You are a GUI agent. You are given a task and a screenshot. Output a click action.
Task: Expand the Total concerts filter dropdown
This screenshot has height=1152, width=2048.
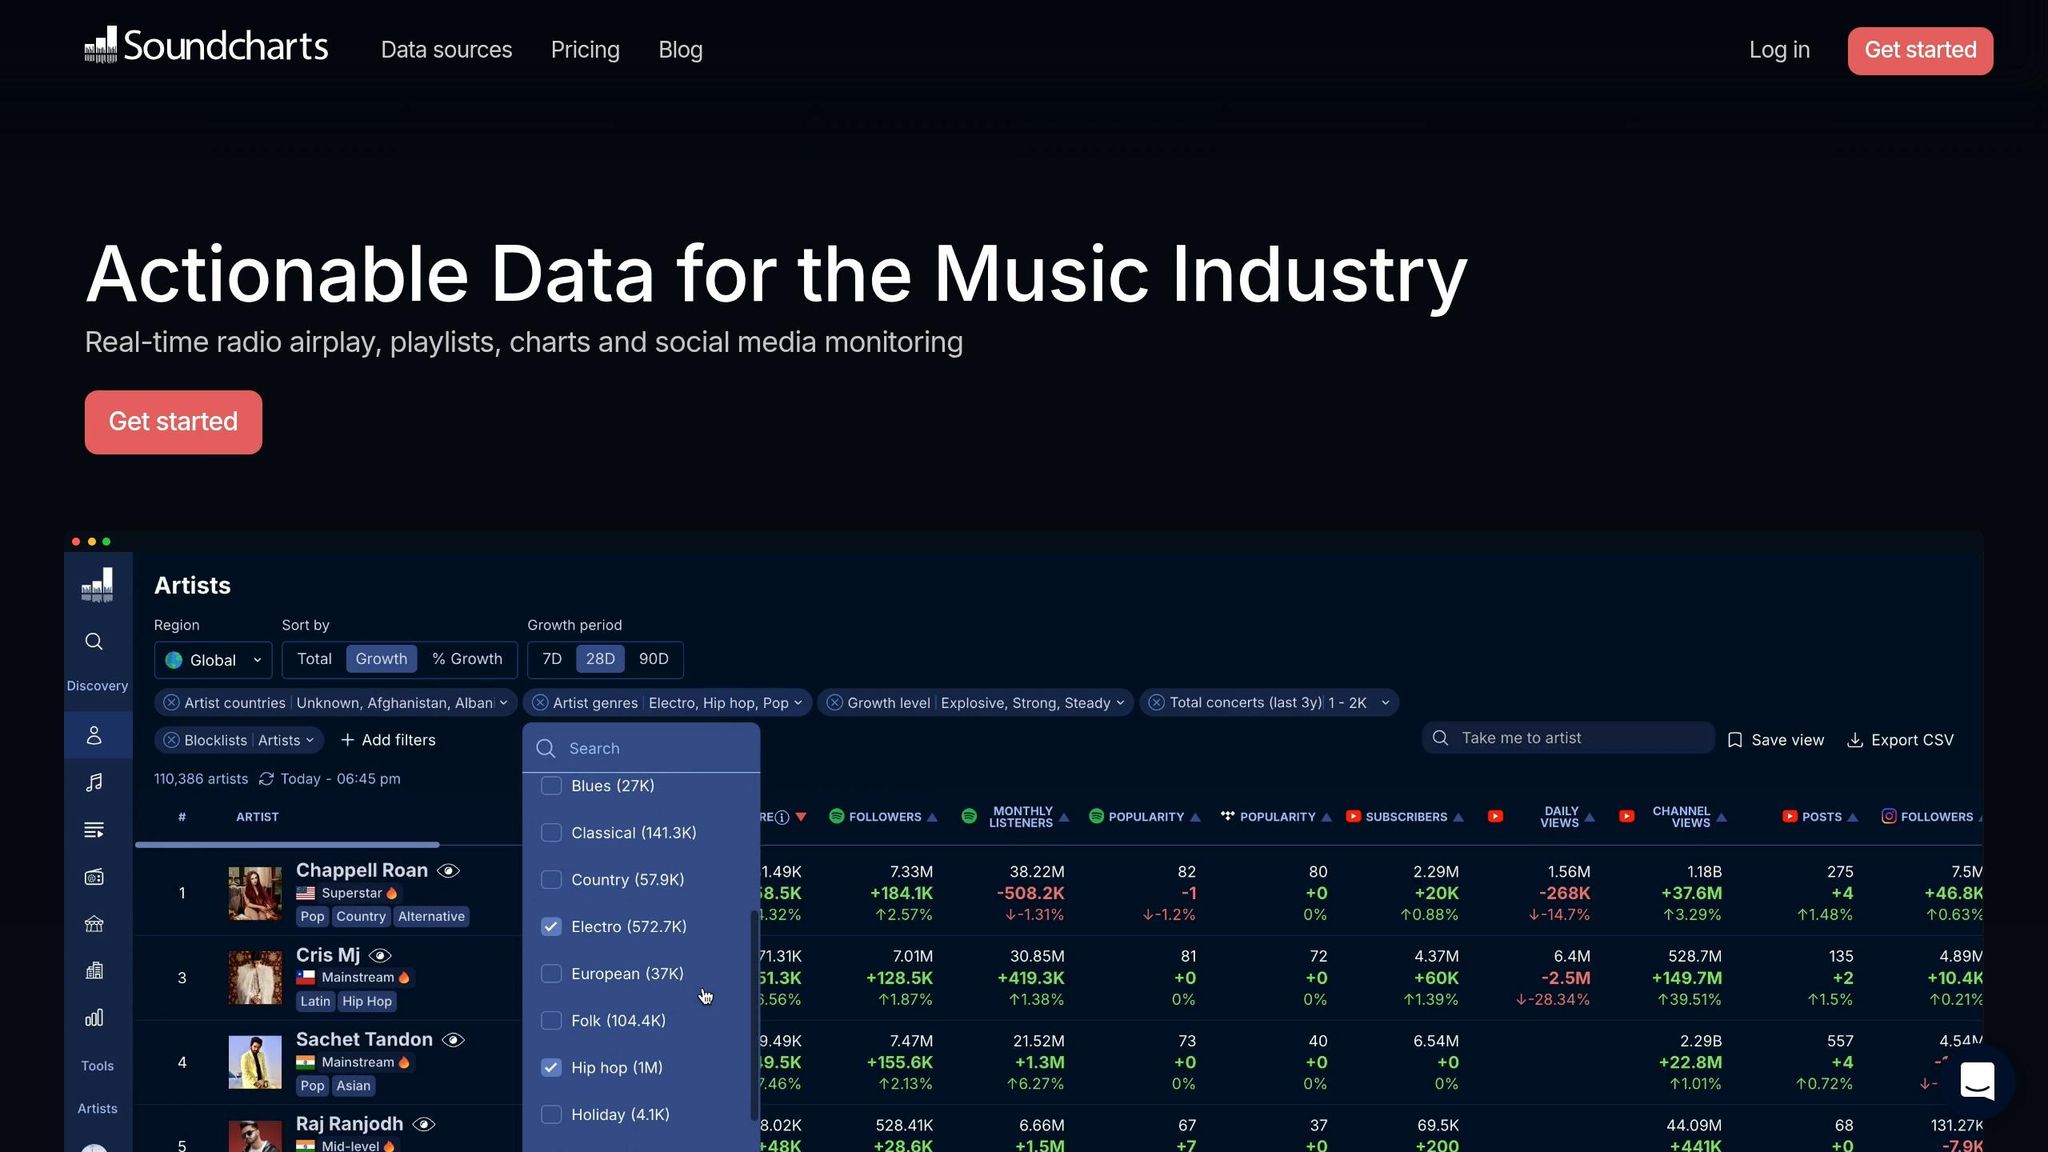pyautogui.click(x=1385, y=703)
